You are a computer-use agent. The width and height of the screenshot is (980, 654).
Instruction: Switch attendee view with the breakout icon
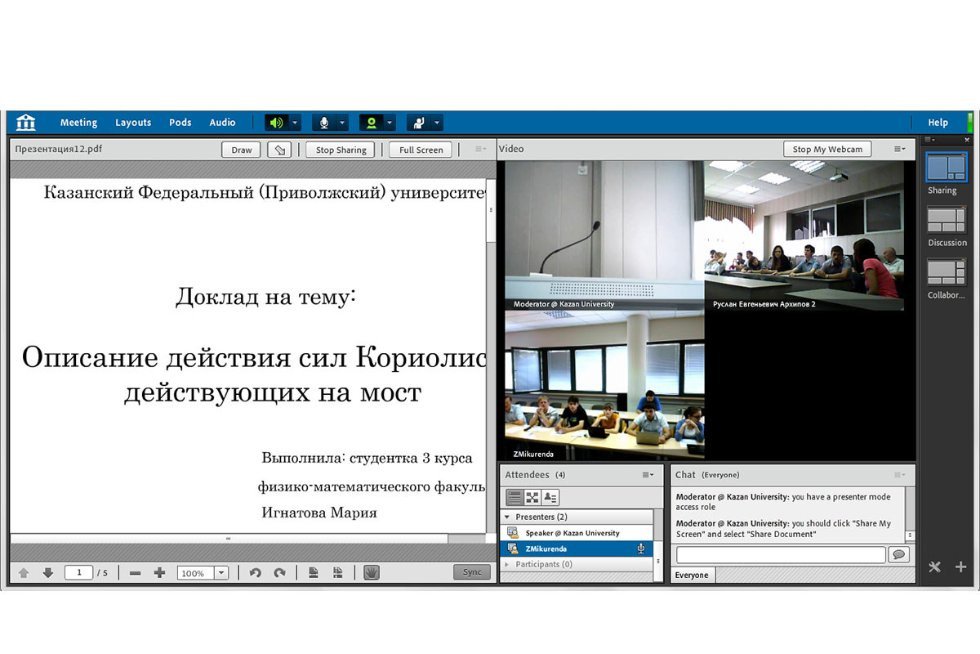[531, 498]
